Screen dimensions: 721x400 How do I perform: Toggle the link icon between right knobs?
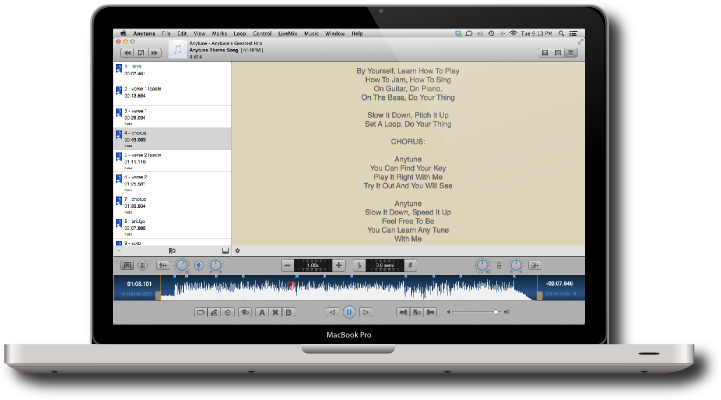(499, 265)
